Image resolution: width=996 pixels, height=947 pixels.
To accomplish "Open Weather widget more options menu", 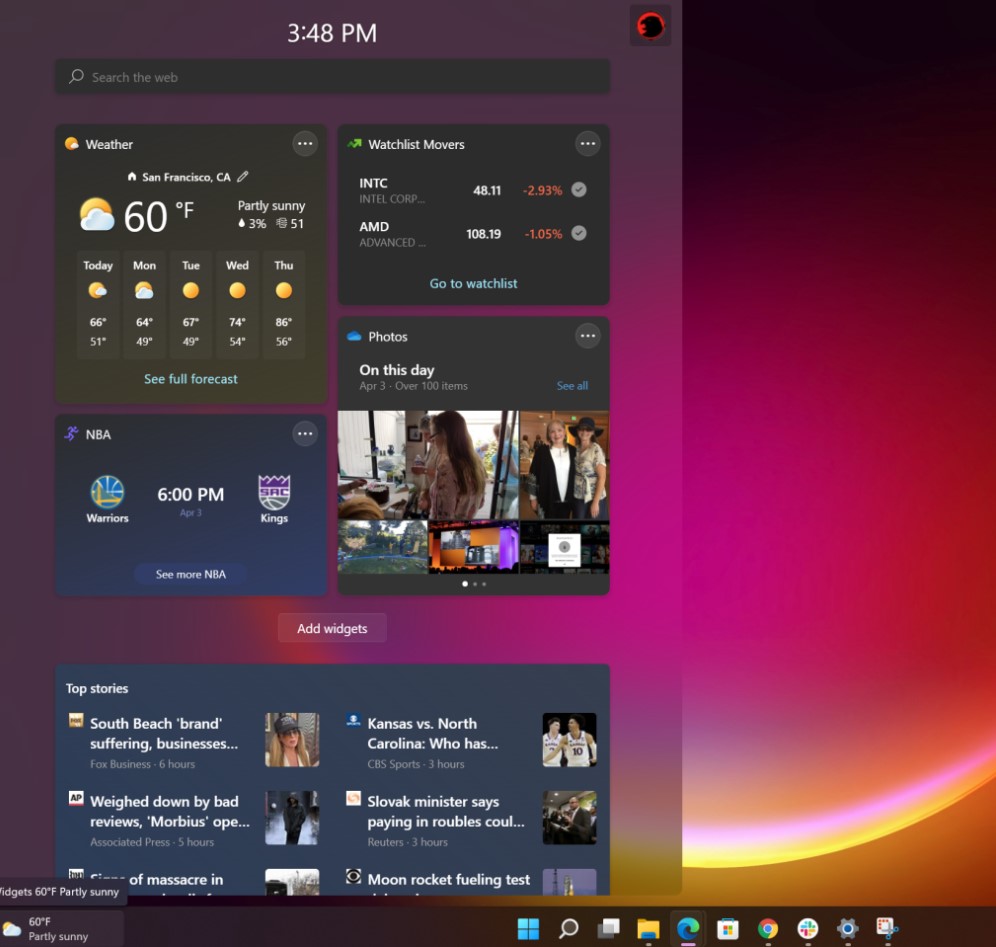I will (x=305, y=144).
